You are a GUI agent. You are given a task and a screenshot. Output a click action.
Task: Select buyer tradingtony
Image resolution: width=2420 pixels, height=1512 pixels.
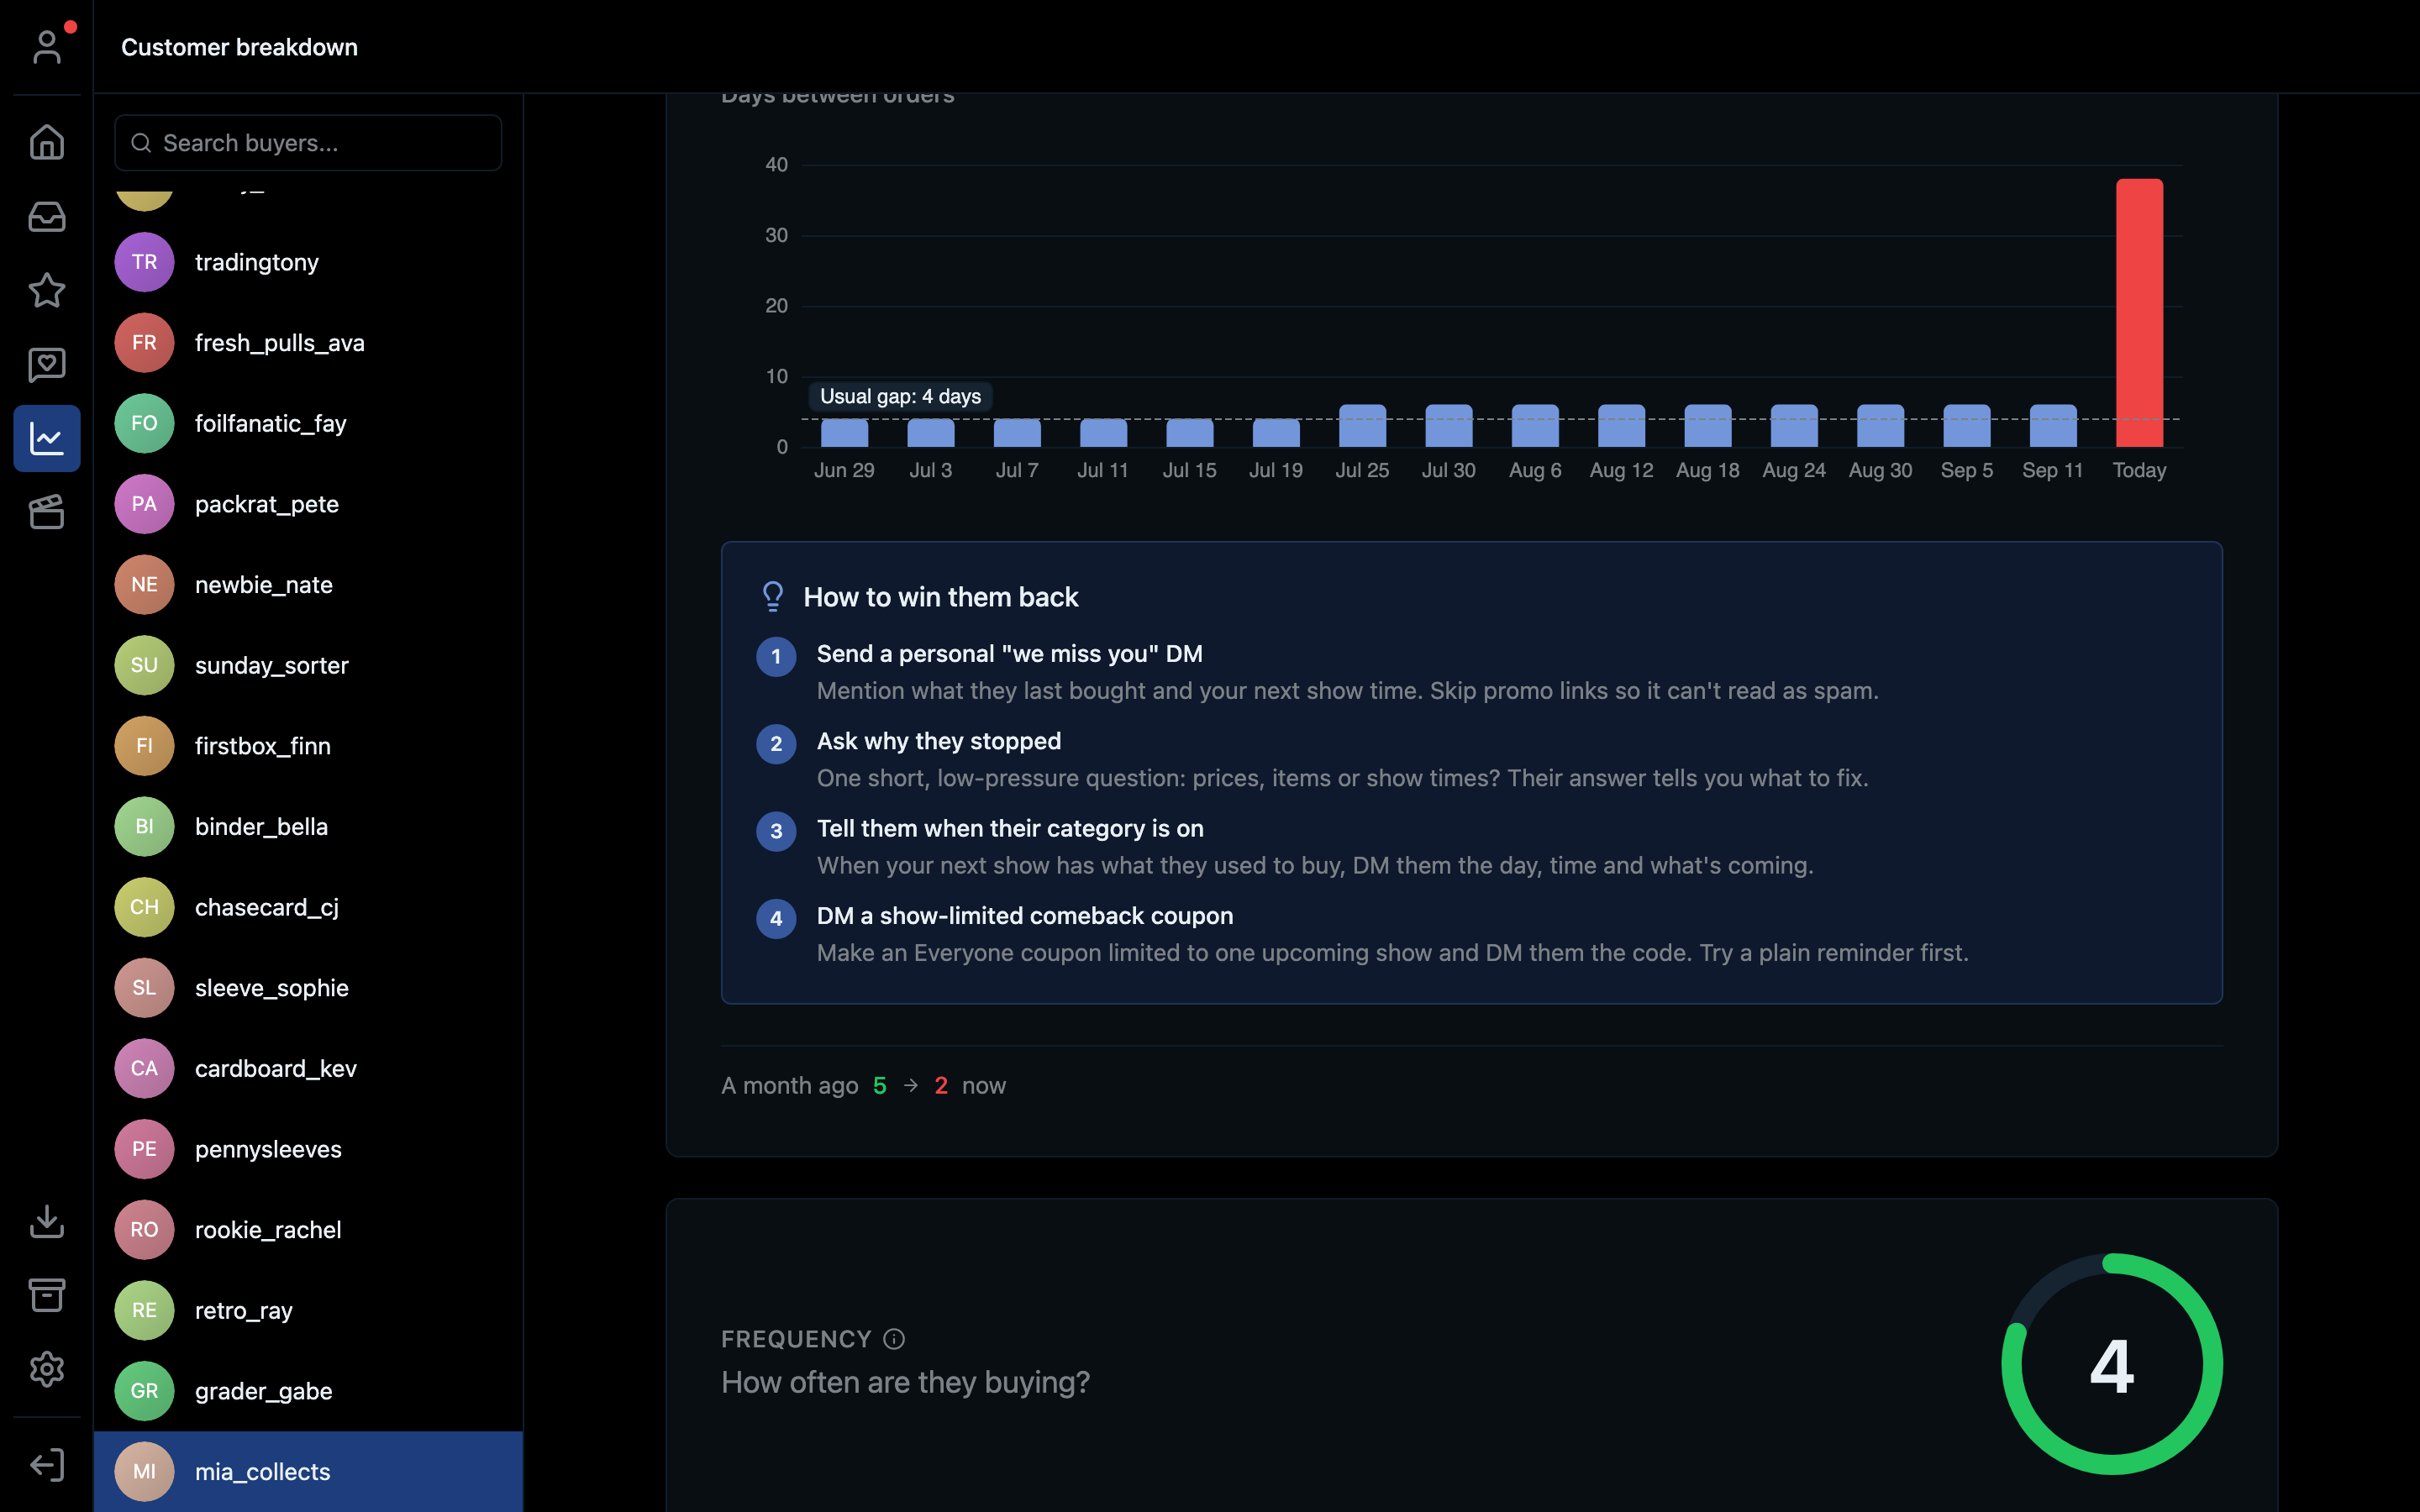(308, 262)
